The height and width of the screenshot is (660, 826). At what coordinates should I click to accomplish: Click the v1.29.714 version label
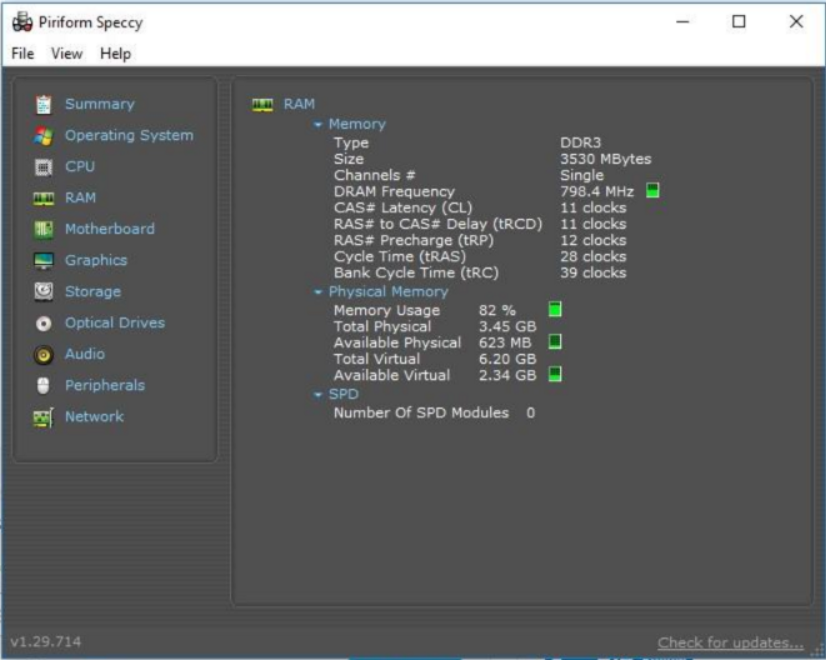[x=46, y=642]
